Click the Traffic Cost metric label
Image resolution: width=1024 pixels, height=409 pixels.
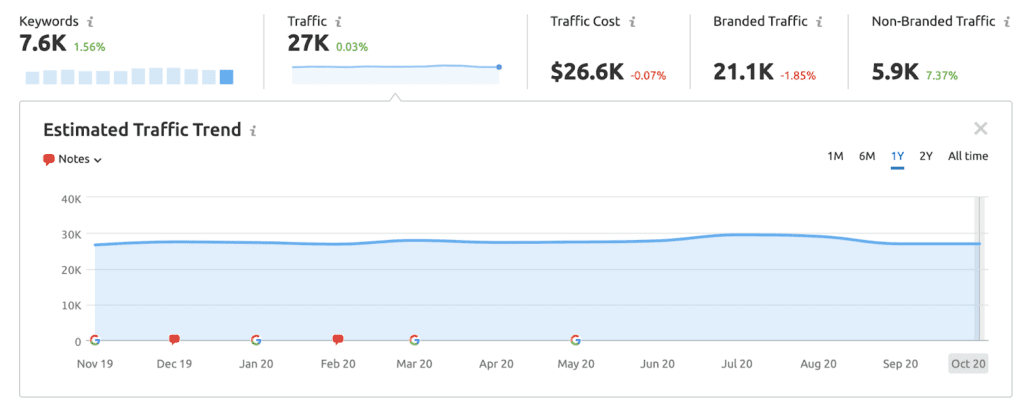[585, 22]
